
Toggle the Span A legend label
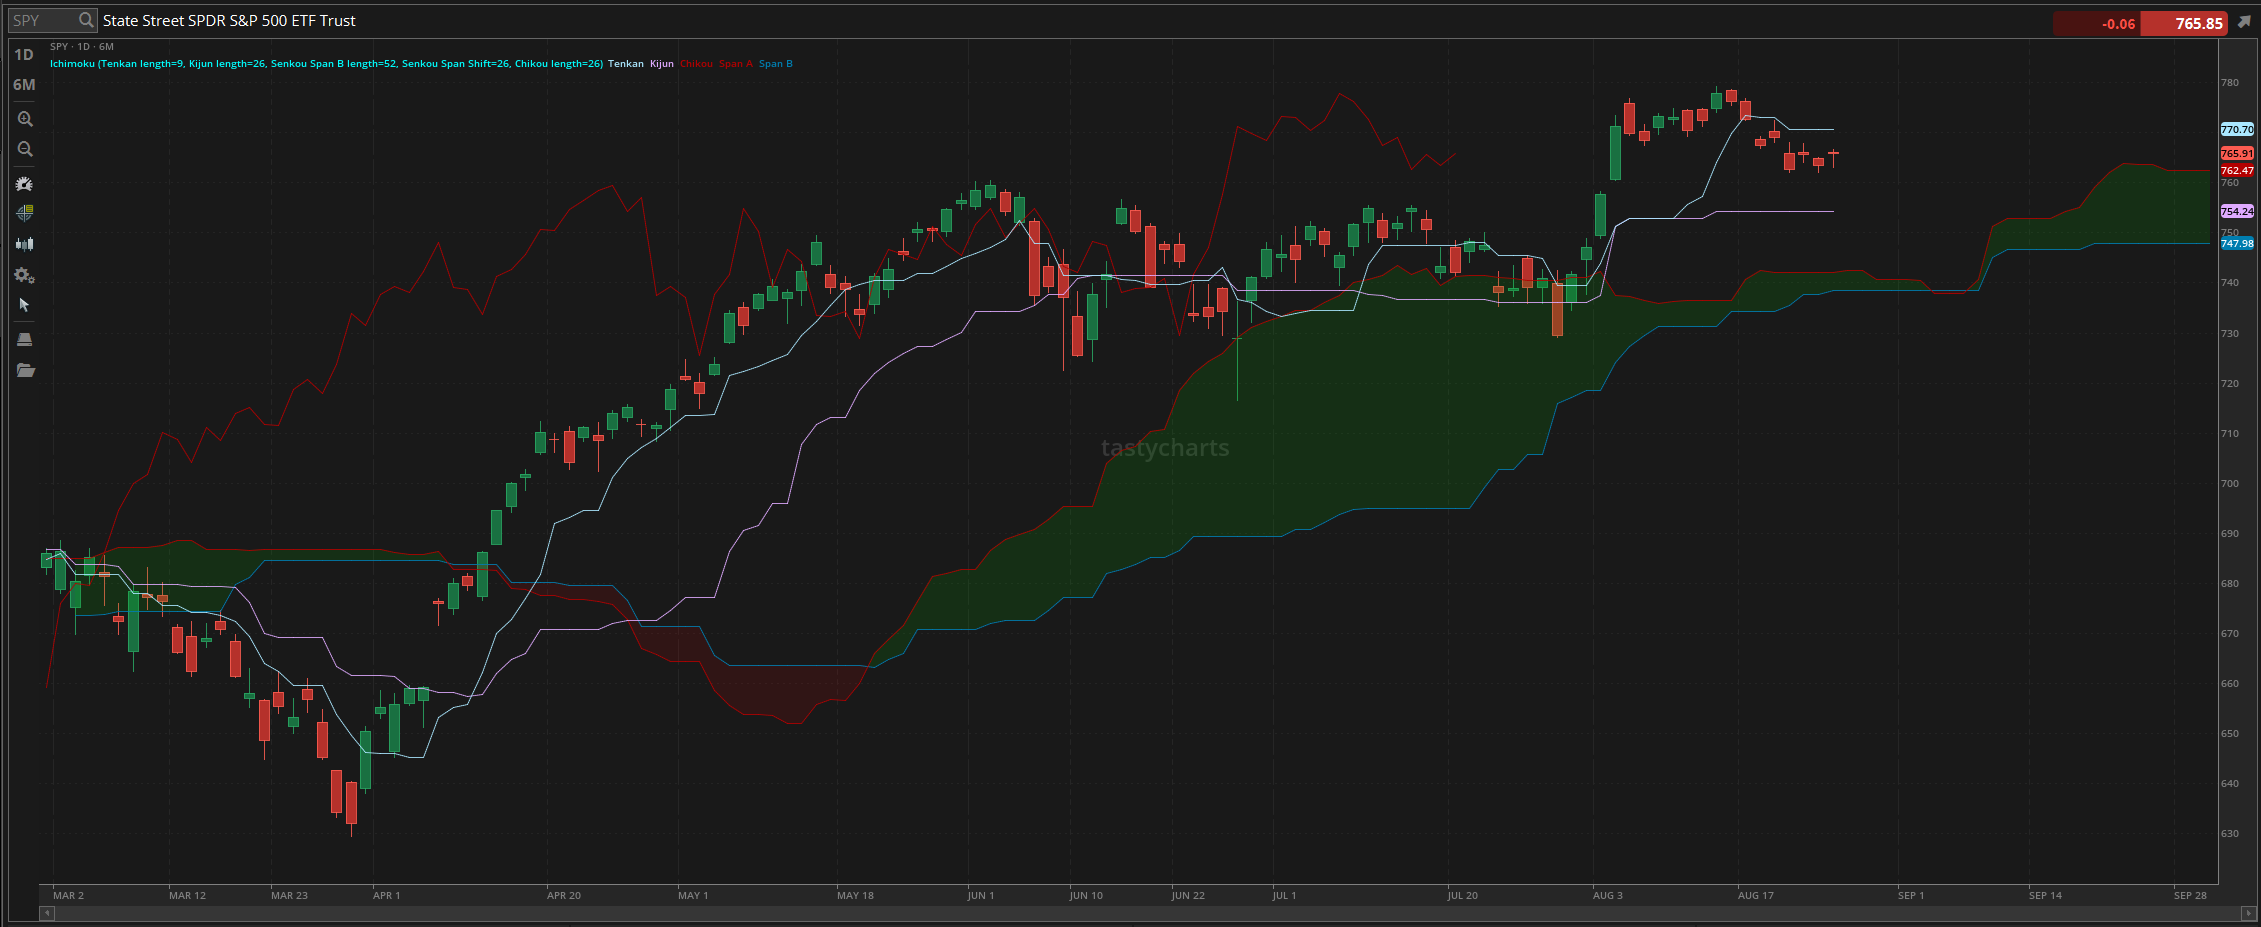(736, 64)
